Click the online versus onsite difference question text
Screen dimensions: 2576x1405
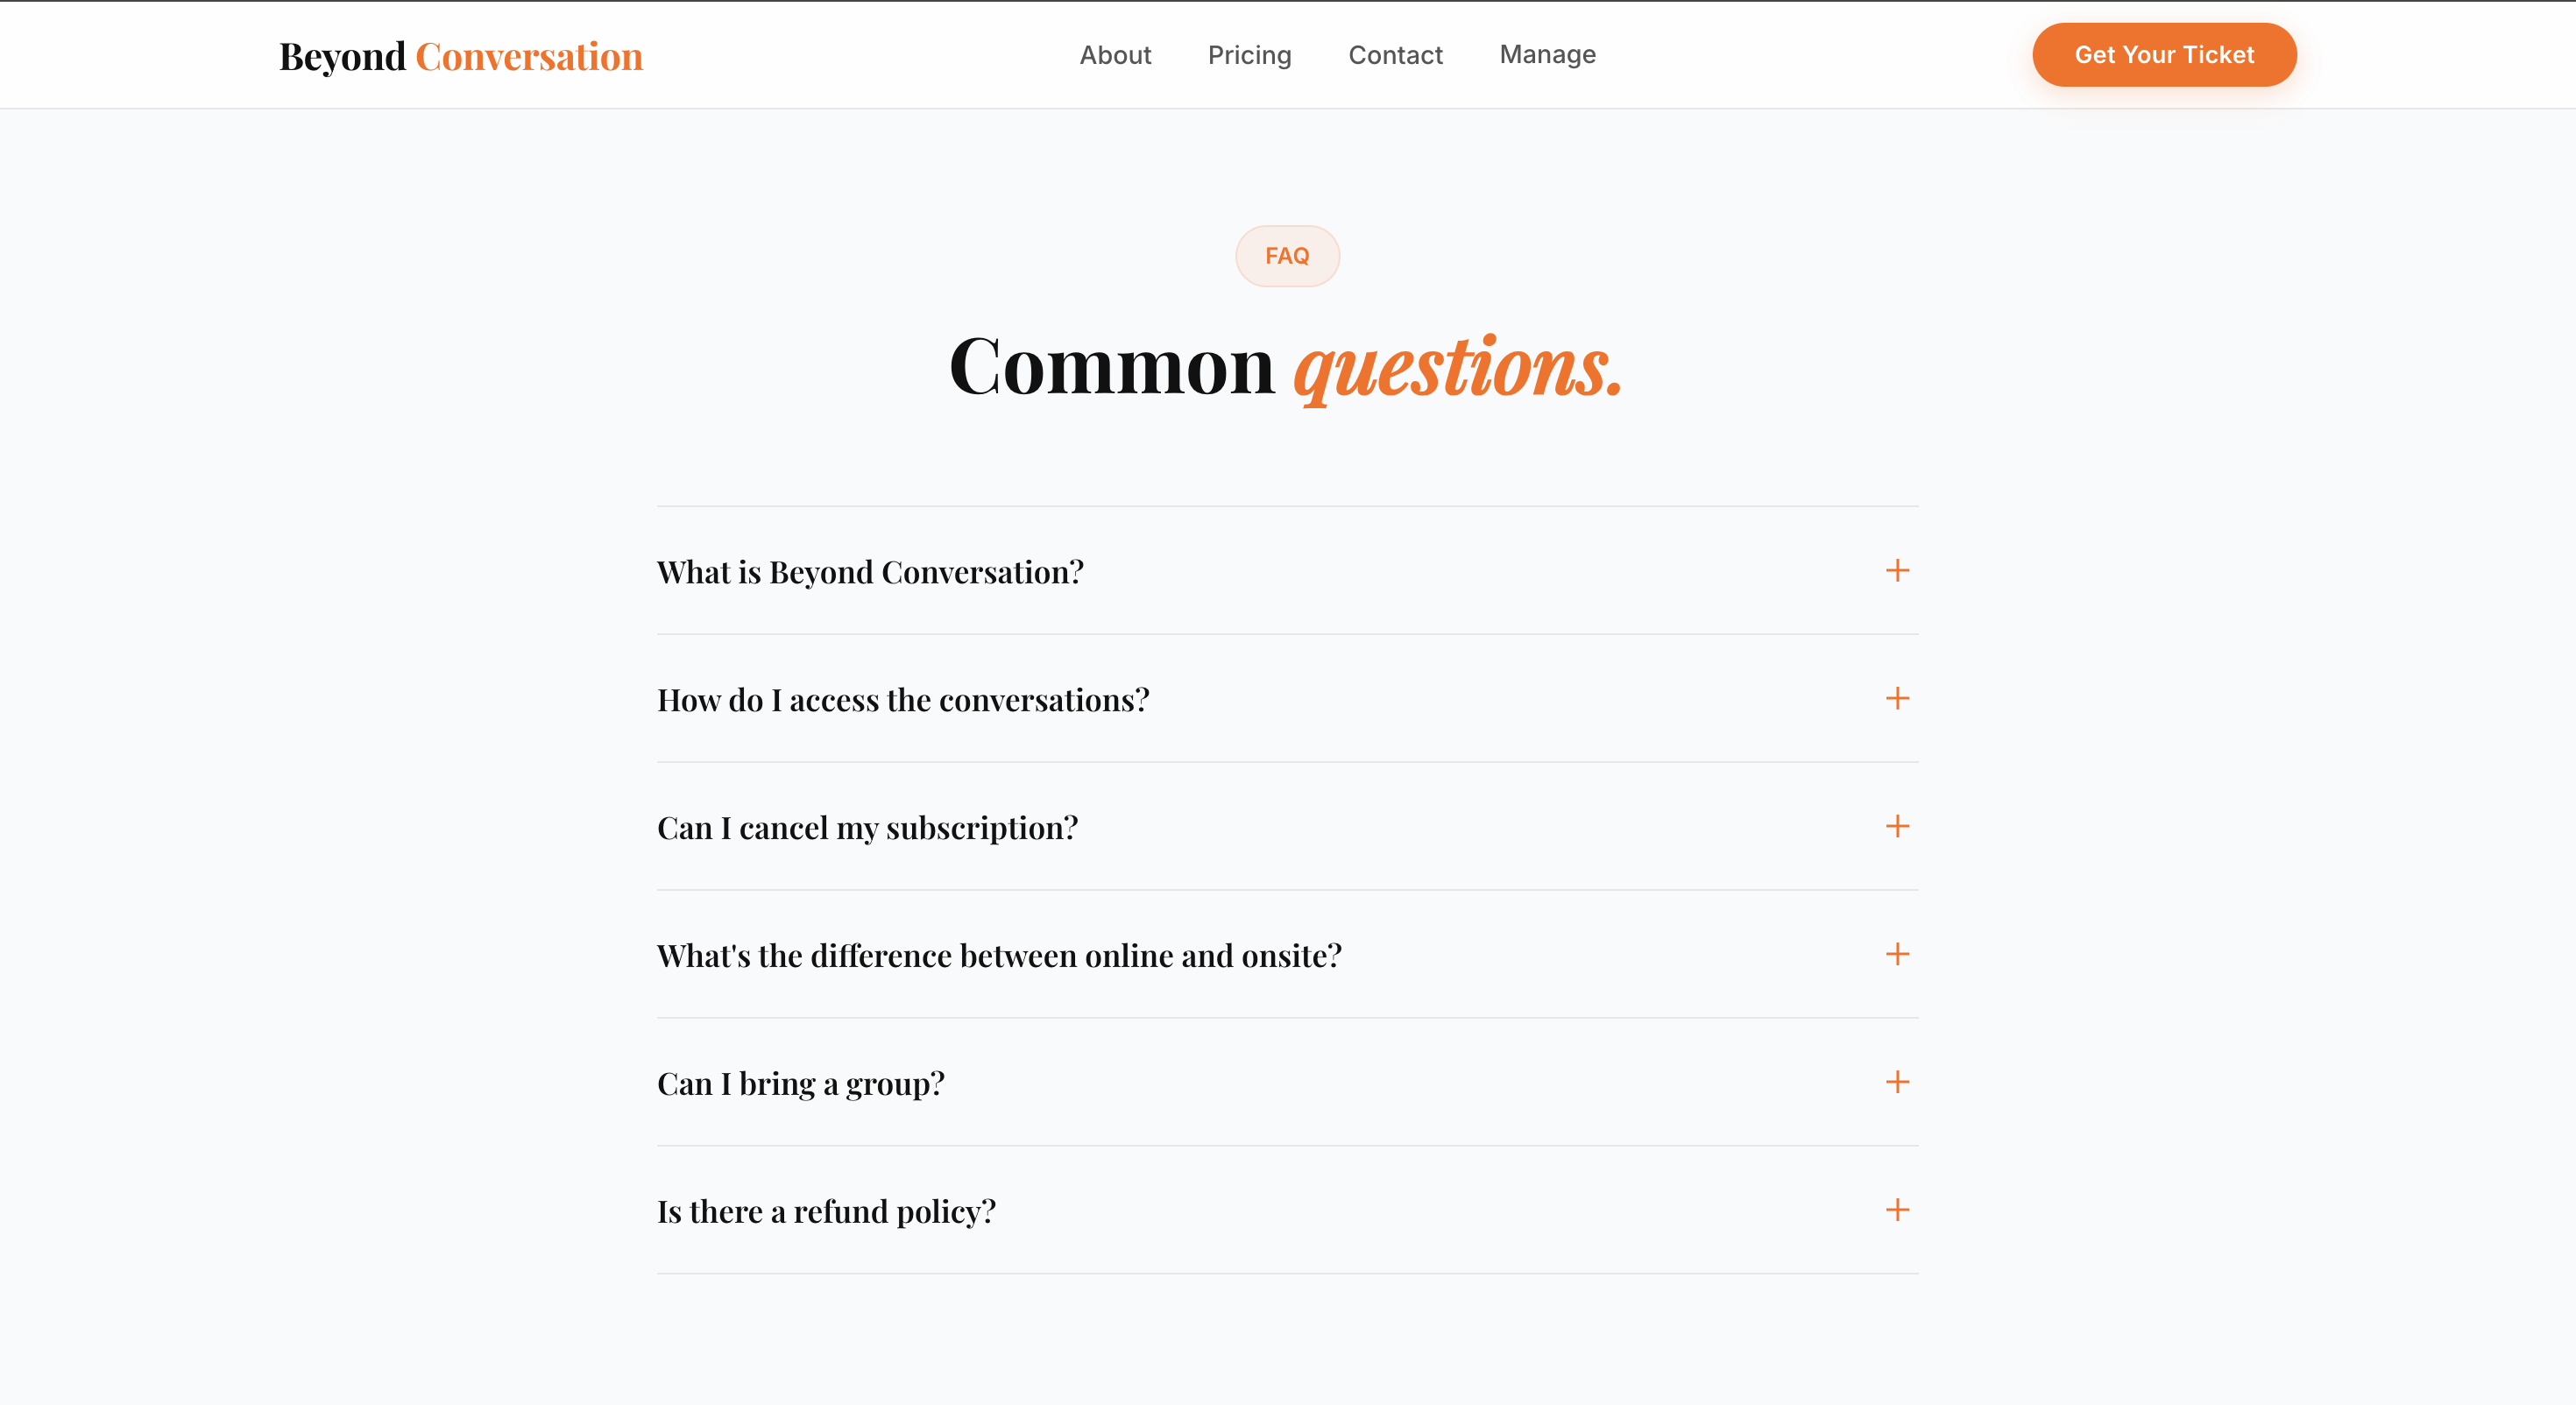(x=999, y=955)
